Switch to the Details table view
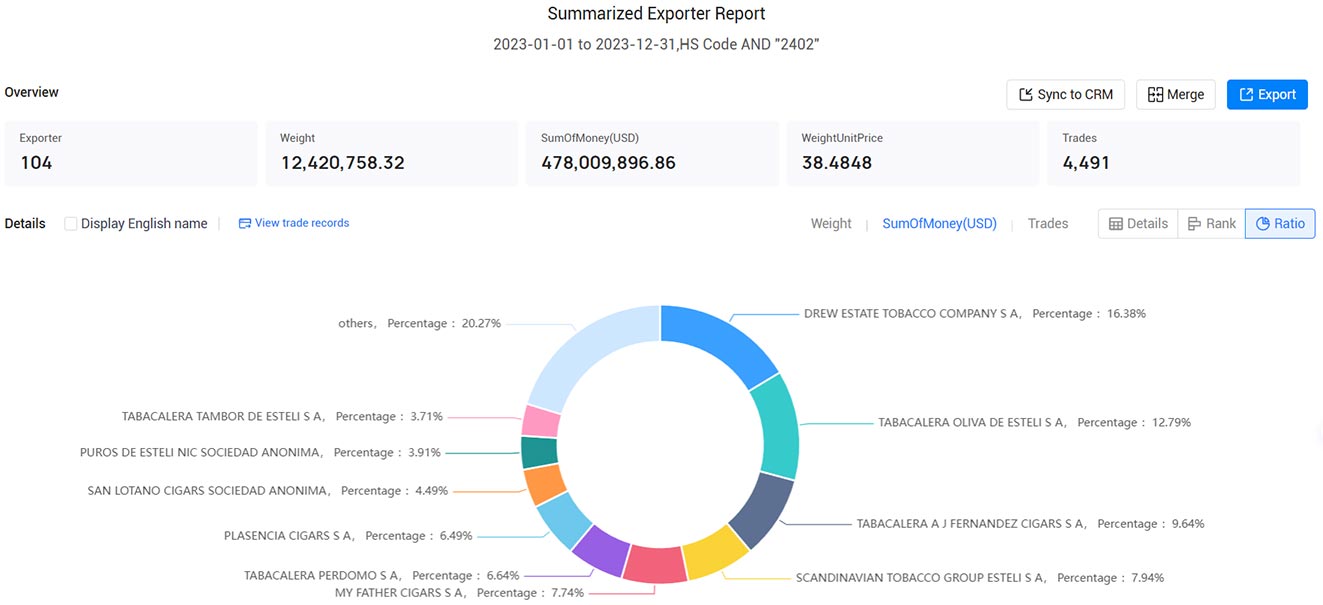 [1138, 224]
